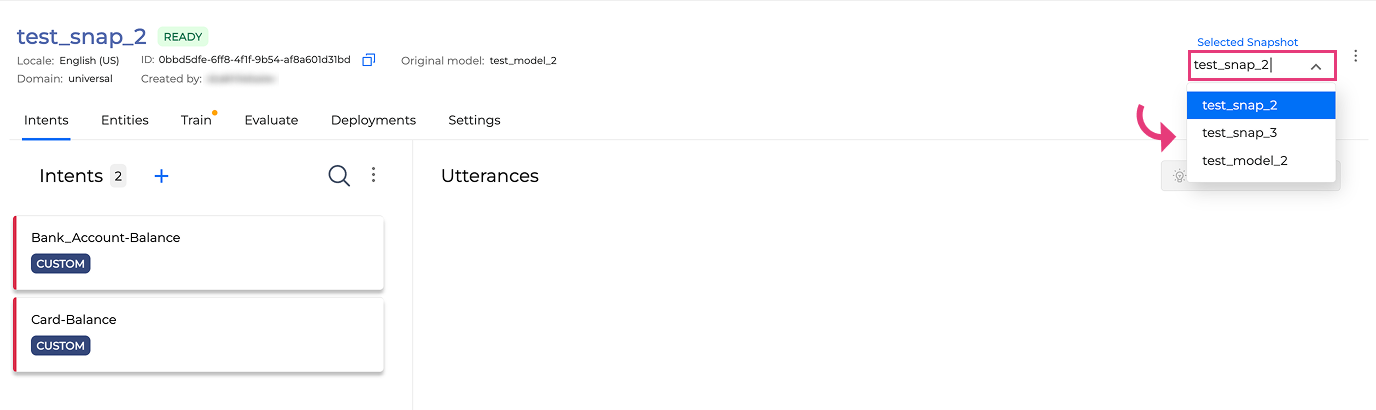Open the Intents panel three-dot menu
1376x410 pixels.
[x=374, y=175]
